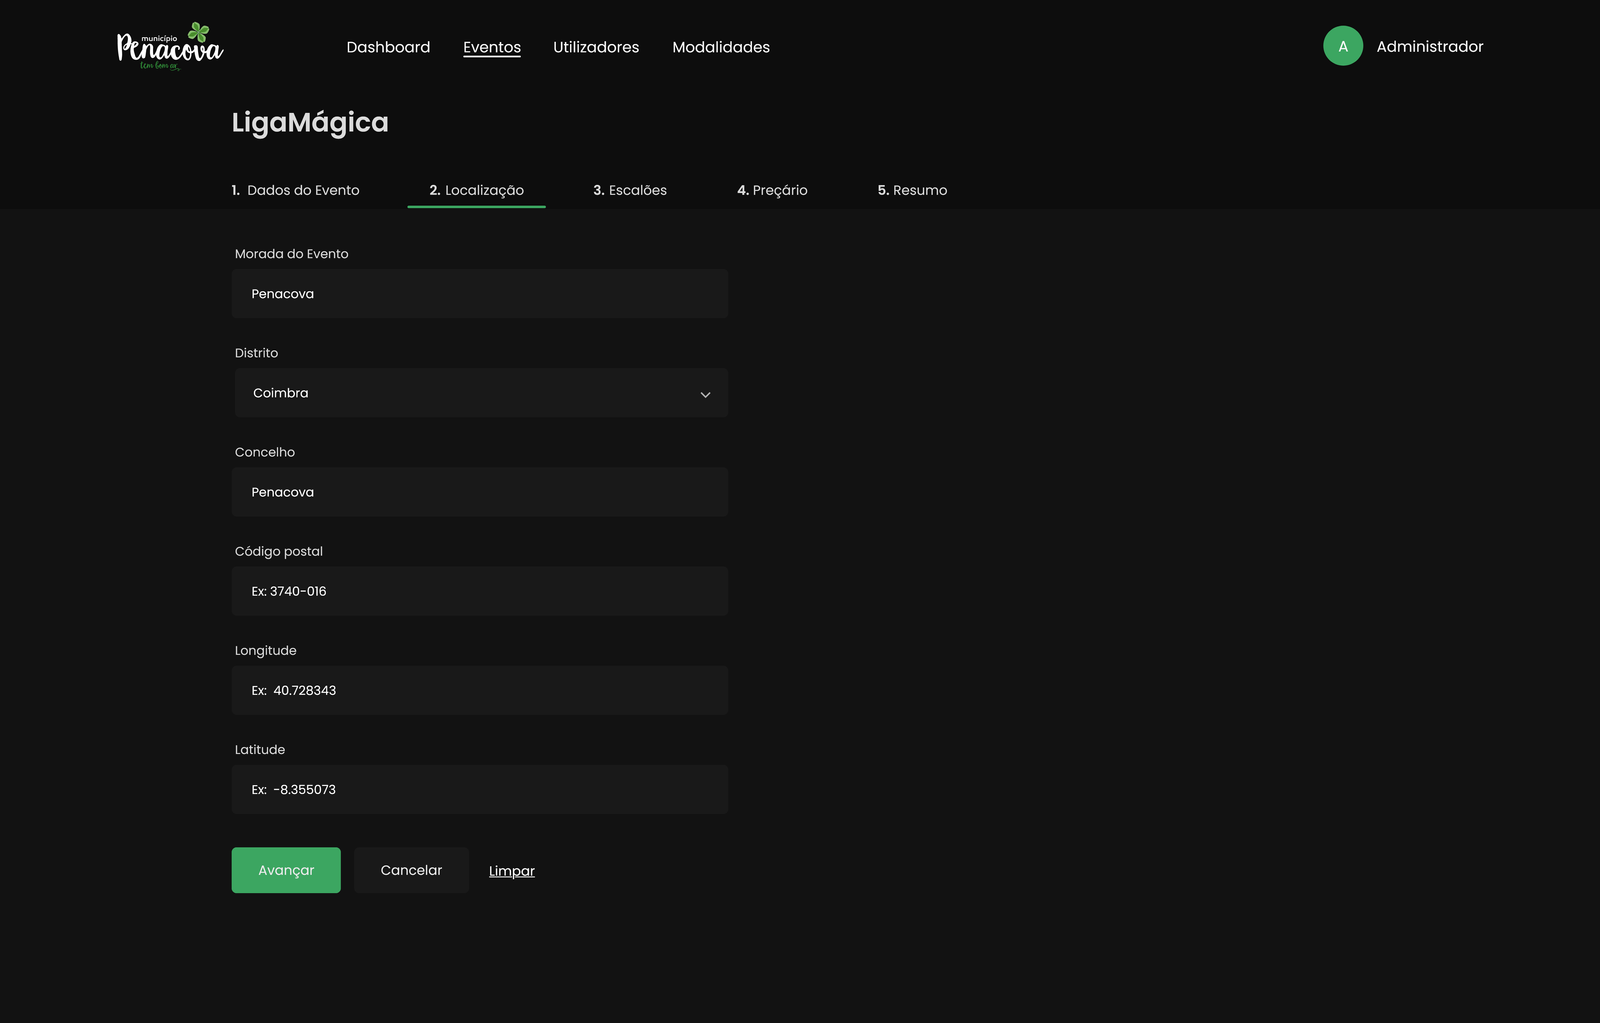Expand the Distrito dropdown chevron
Image resolution: width=1600 pixels, height=1023 pixels.
(x=705, y=394)
